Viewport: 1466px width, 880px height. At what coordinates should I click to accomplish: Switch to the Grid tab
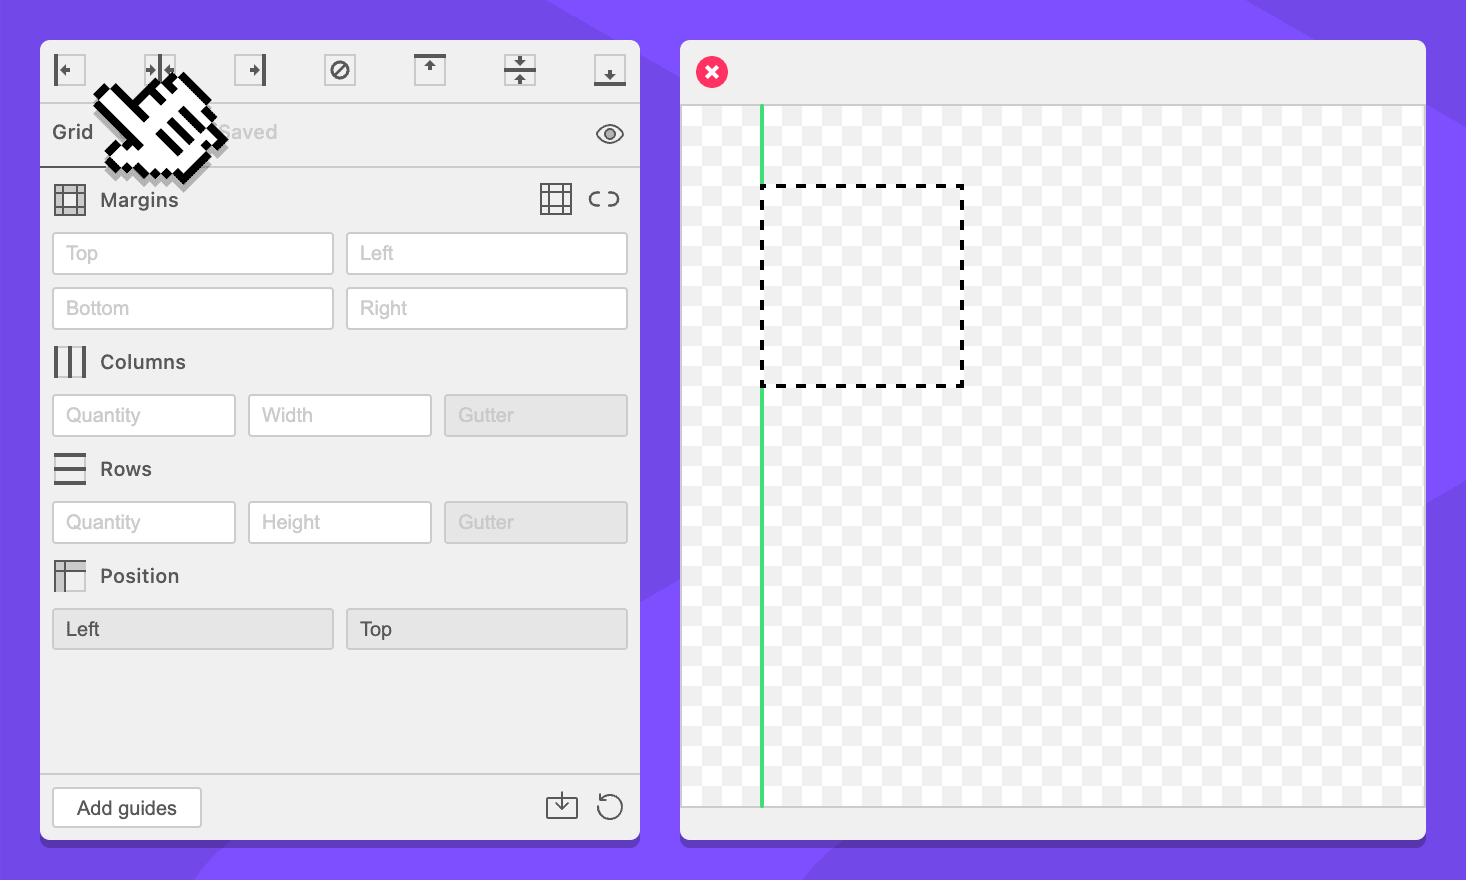[72, 132]
